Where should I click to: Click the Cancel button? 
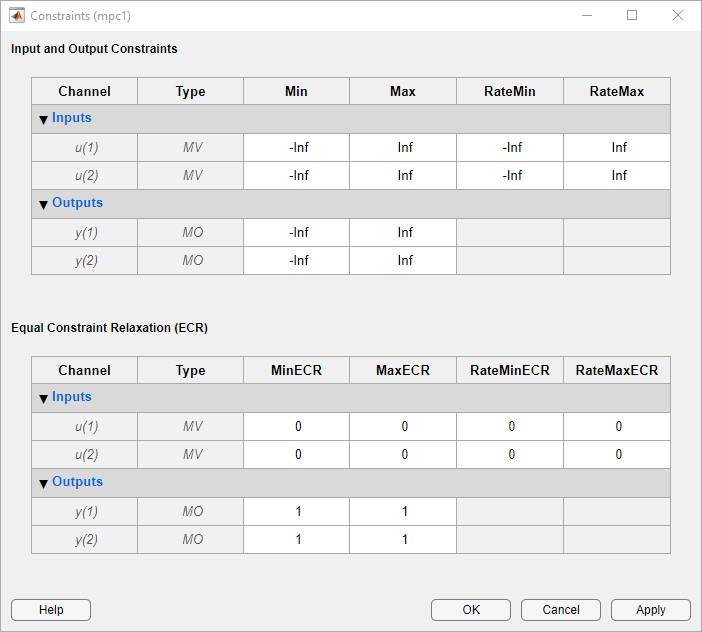point(561,610)
